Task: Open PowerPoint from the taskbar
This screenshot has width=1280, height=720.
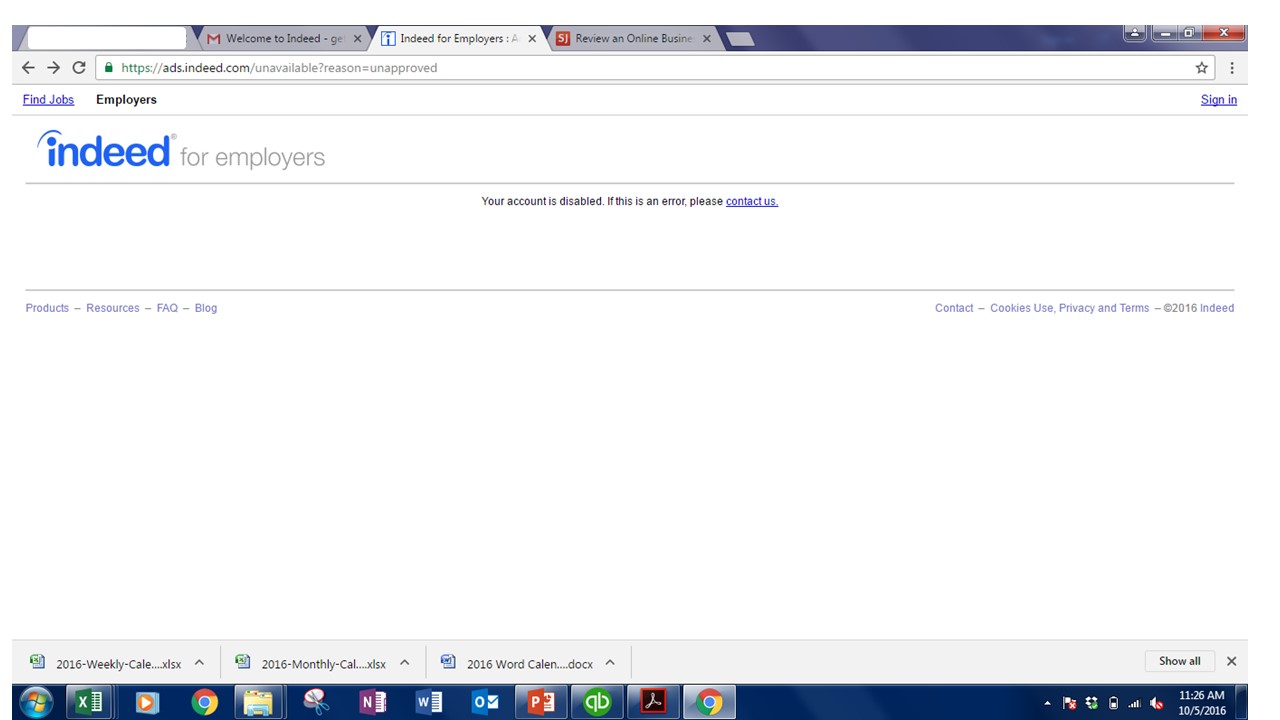Action: tap(541, 702)
